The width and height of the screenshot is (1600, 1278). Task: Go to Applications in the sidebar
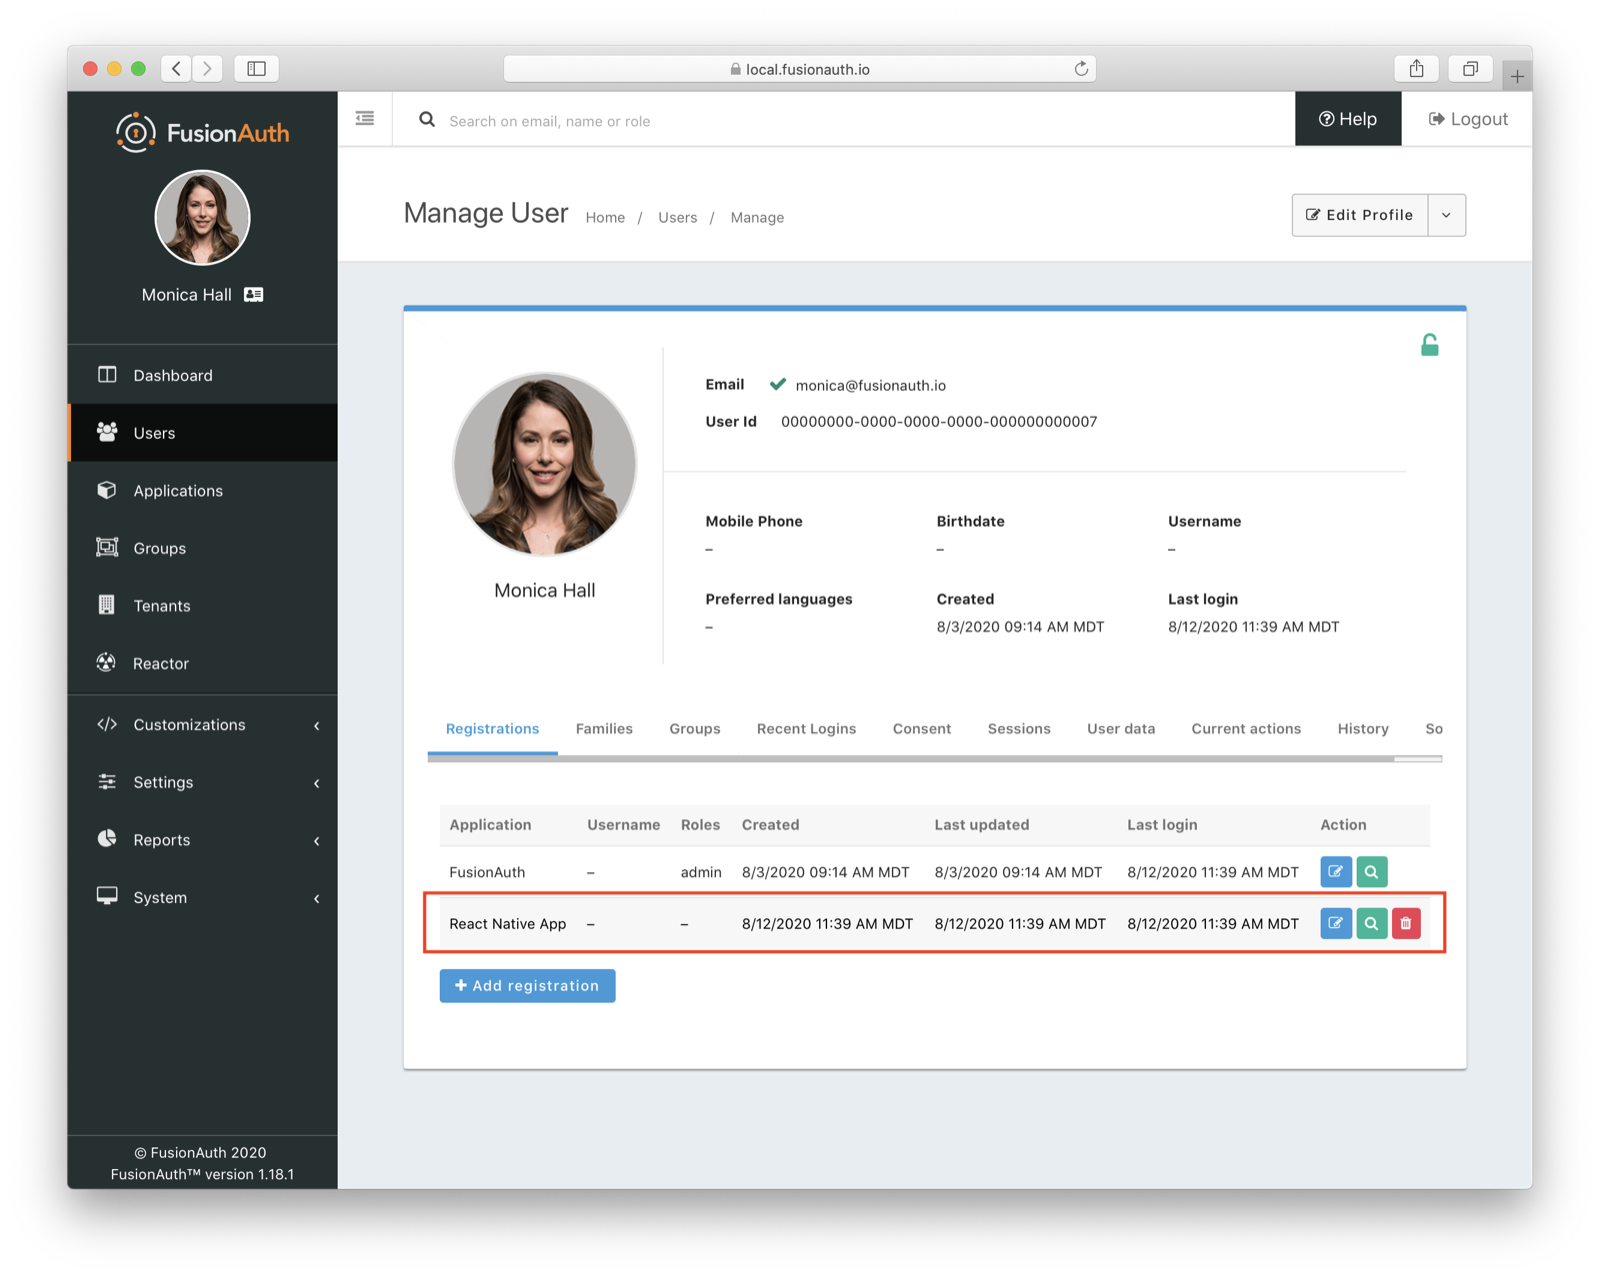tap(203, 490)
